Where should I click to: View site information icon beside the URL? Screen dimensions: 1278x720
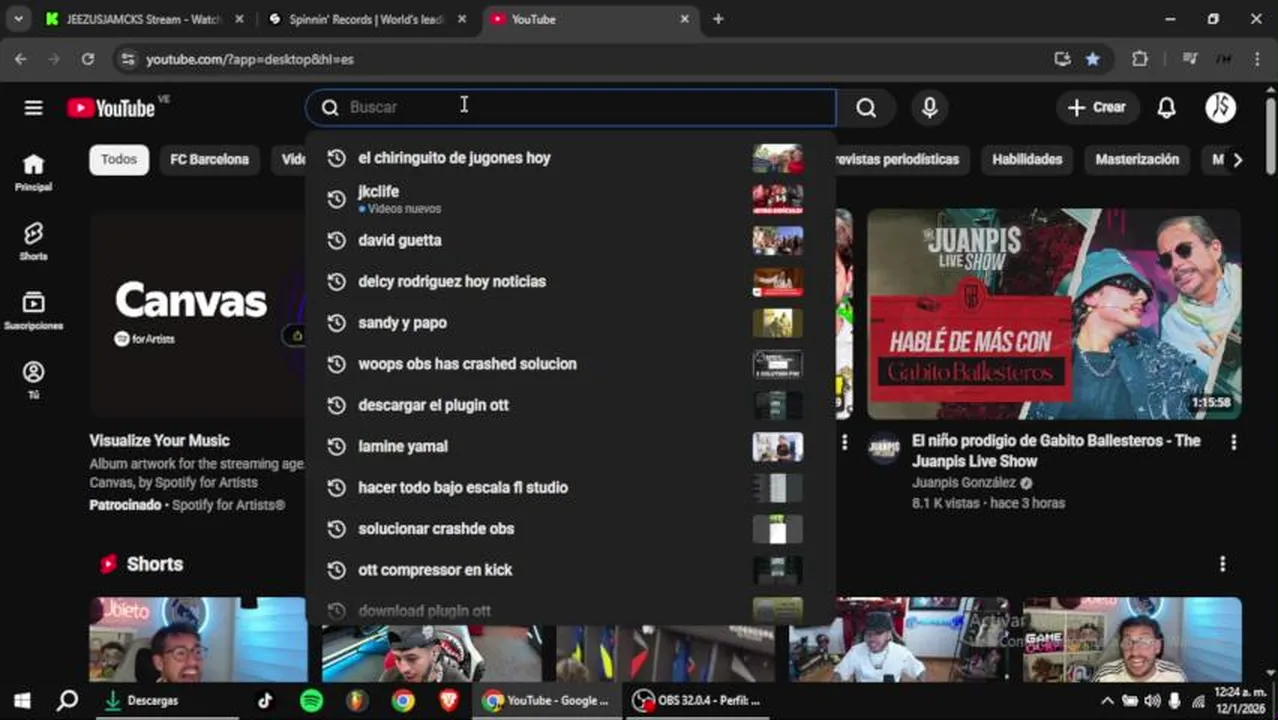tap(127, 59)
